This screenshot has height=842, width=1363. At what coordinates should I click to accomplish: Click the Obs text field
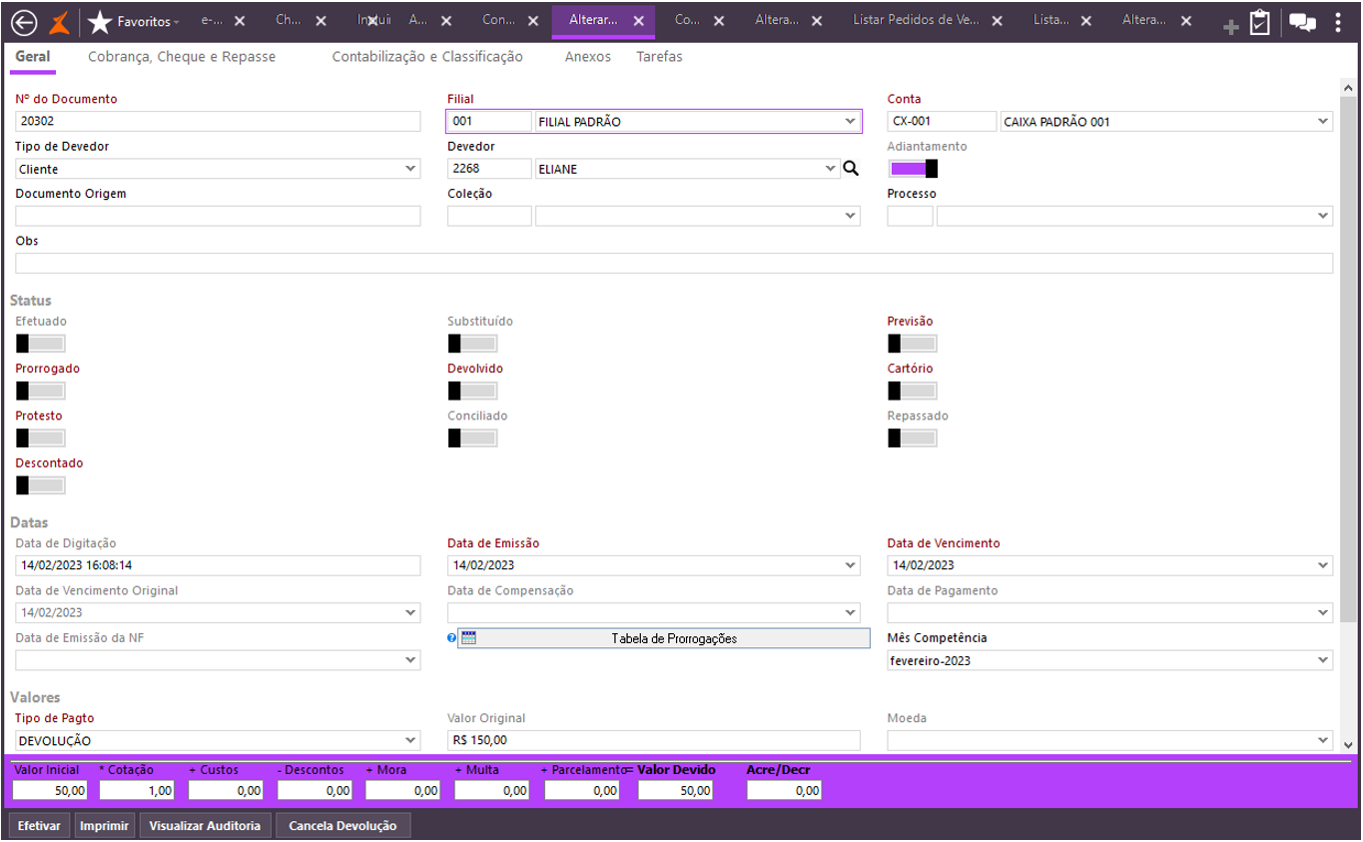coord(674,263)
